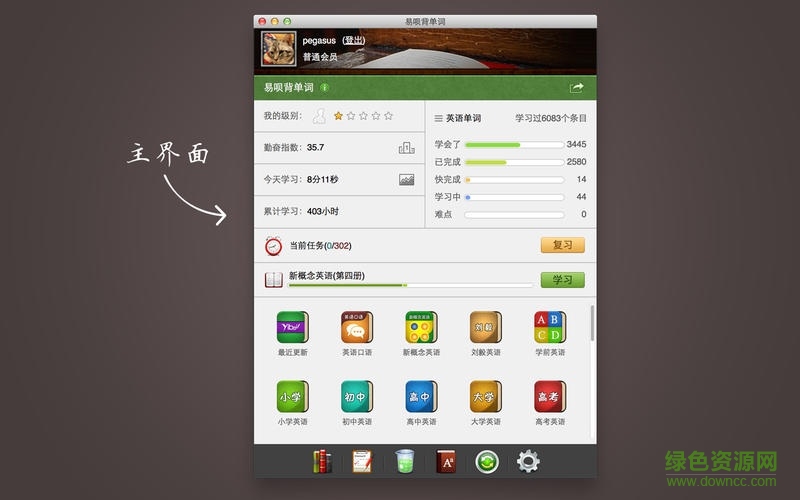Click the share arrow icon in green header

point(577,88)
